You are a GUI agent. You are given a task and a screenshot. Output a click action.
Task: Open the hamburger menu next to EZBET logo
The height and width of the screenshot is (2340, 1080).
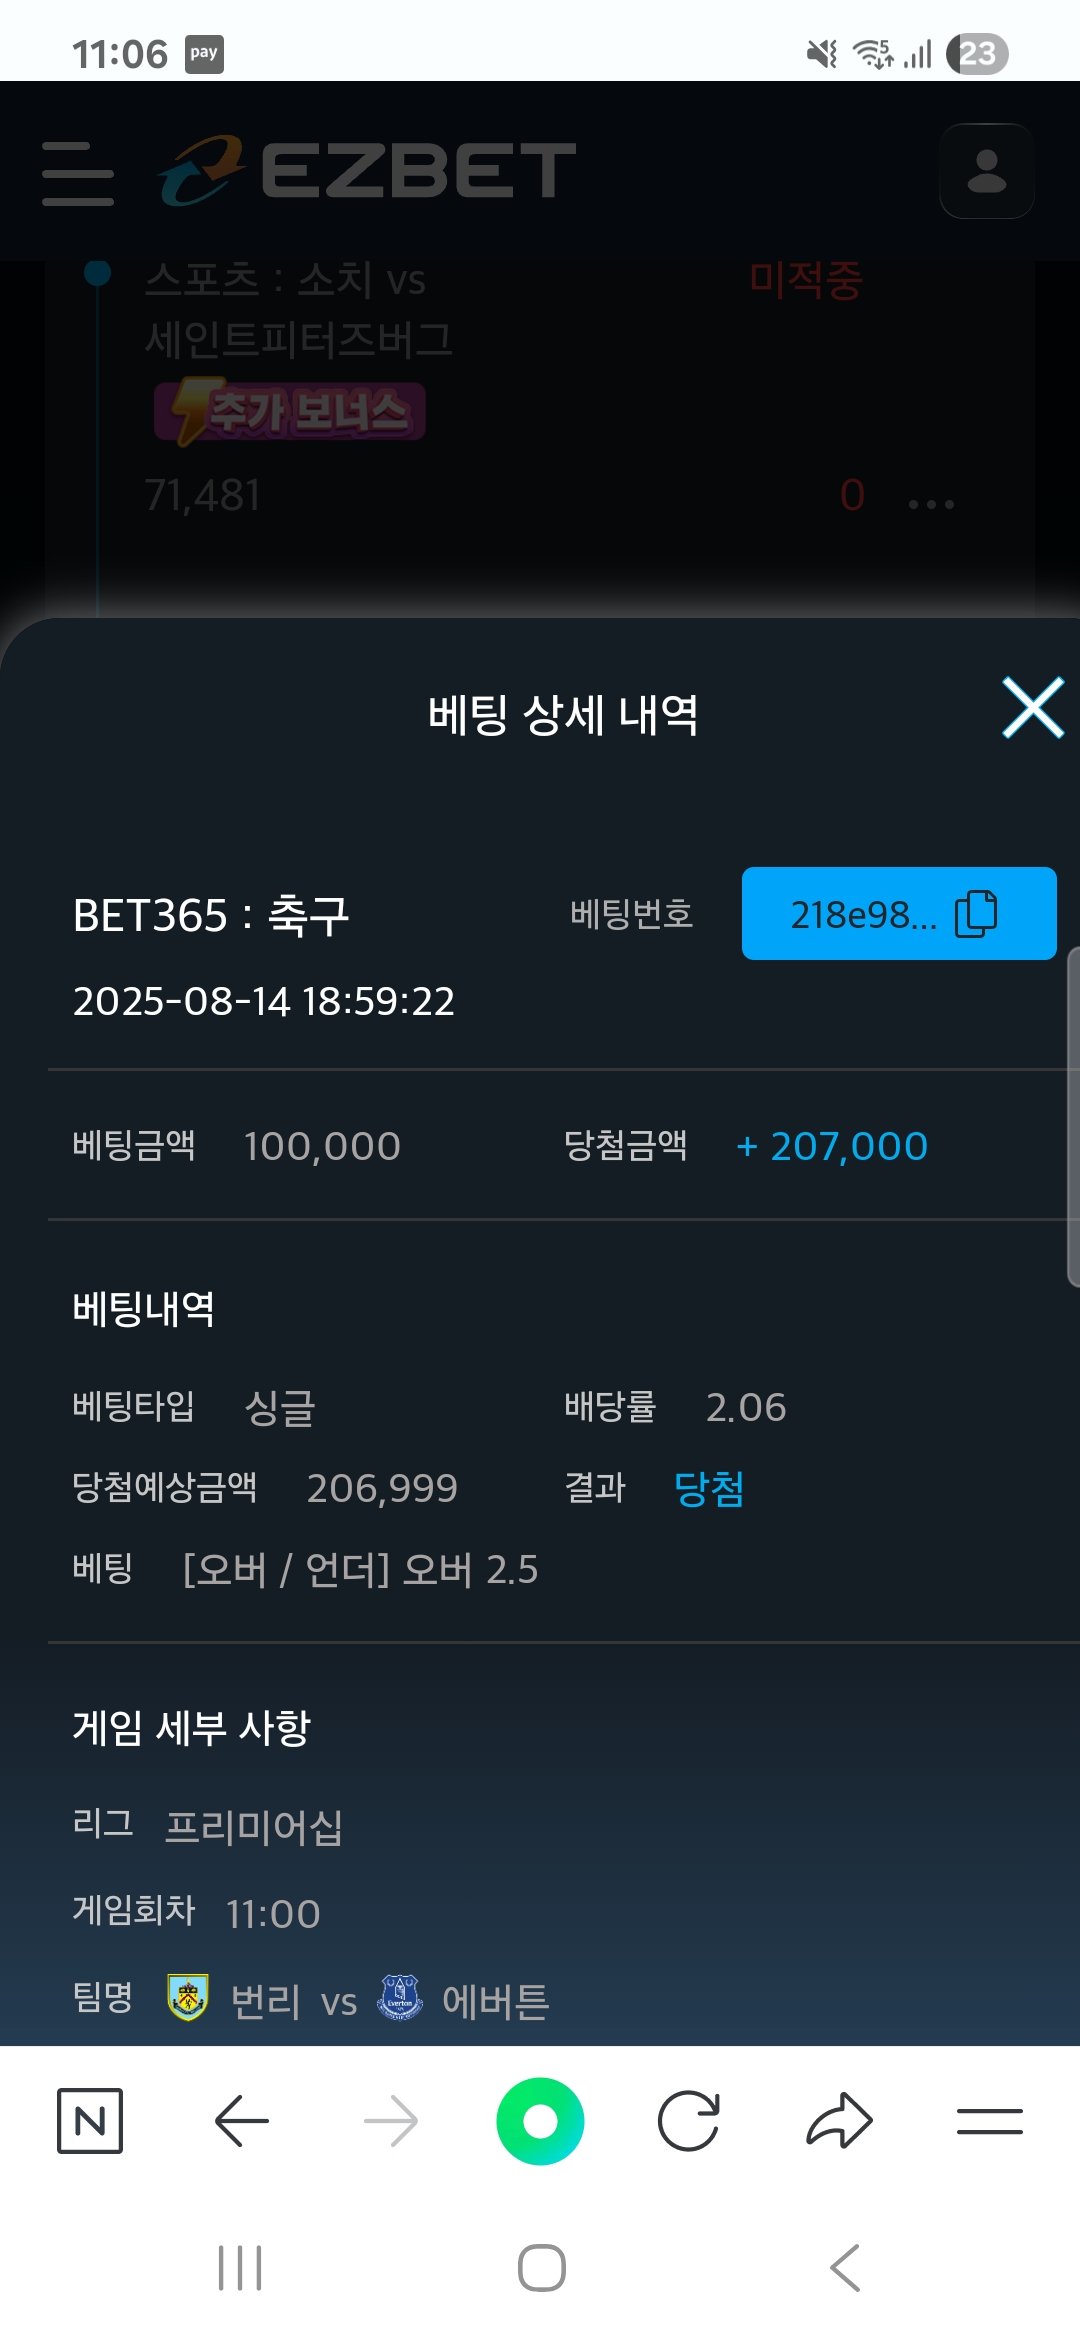pos(78,173)
